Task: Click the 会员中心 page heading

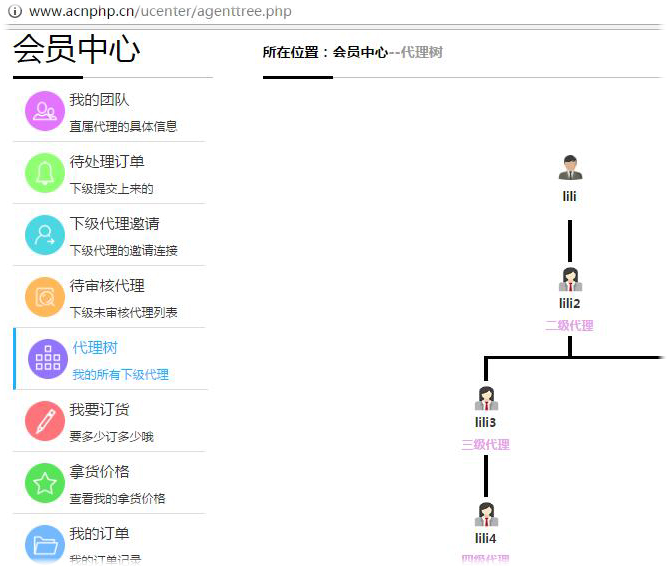Action: point(76,50)
